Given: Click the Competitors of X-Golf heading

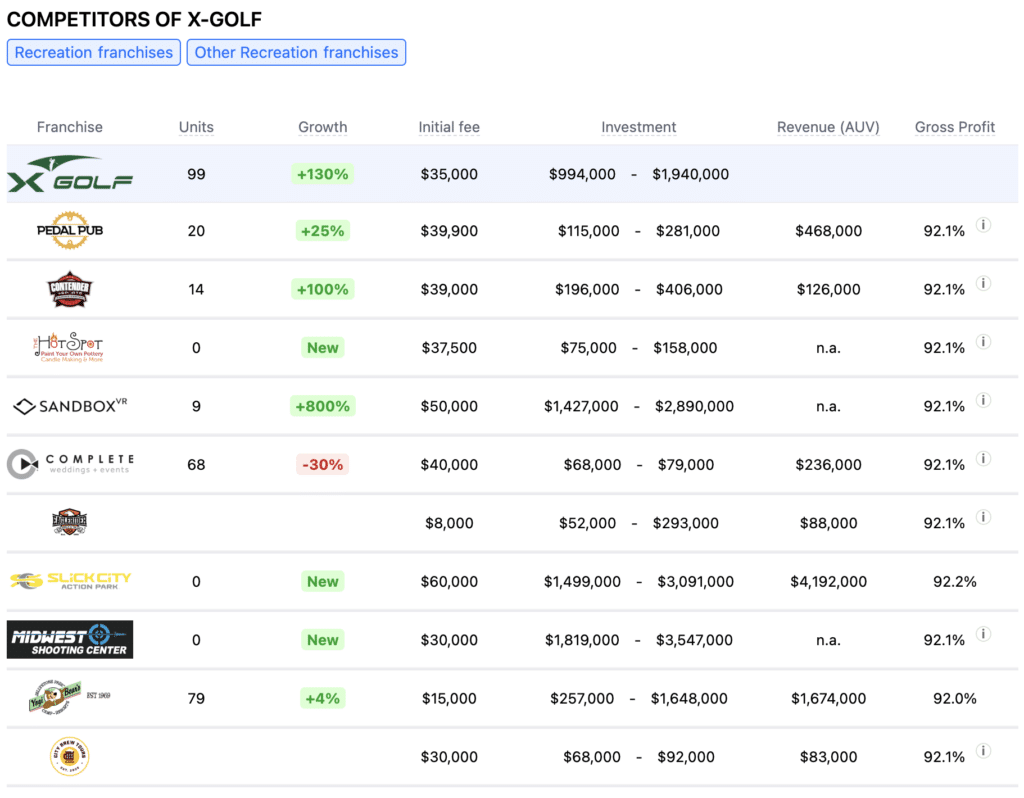Looking at the screenshot, I should [x=135, y=19].
